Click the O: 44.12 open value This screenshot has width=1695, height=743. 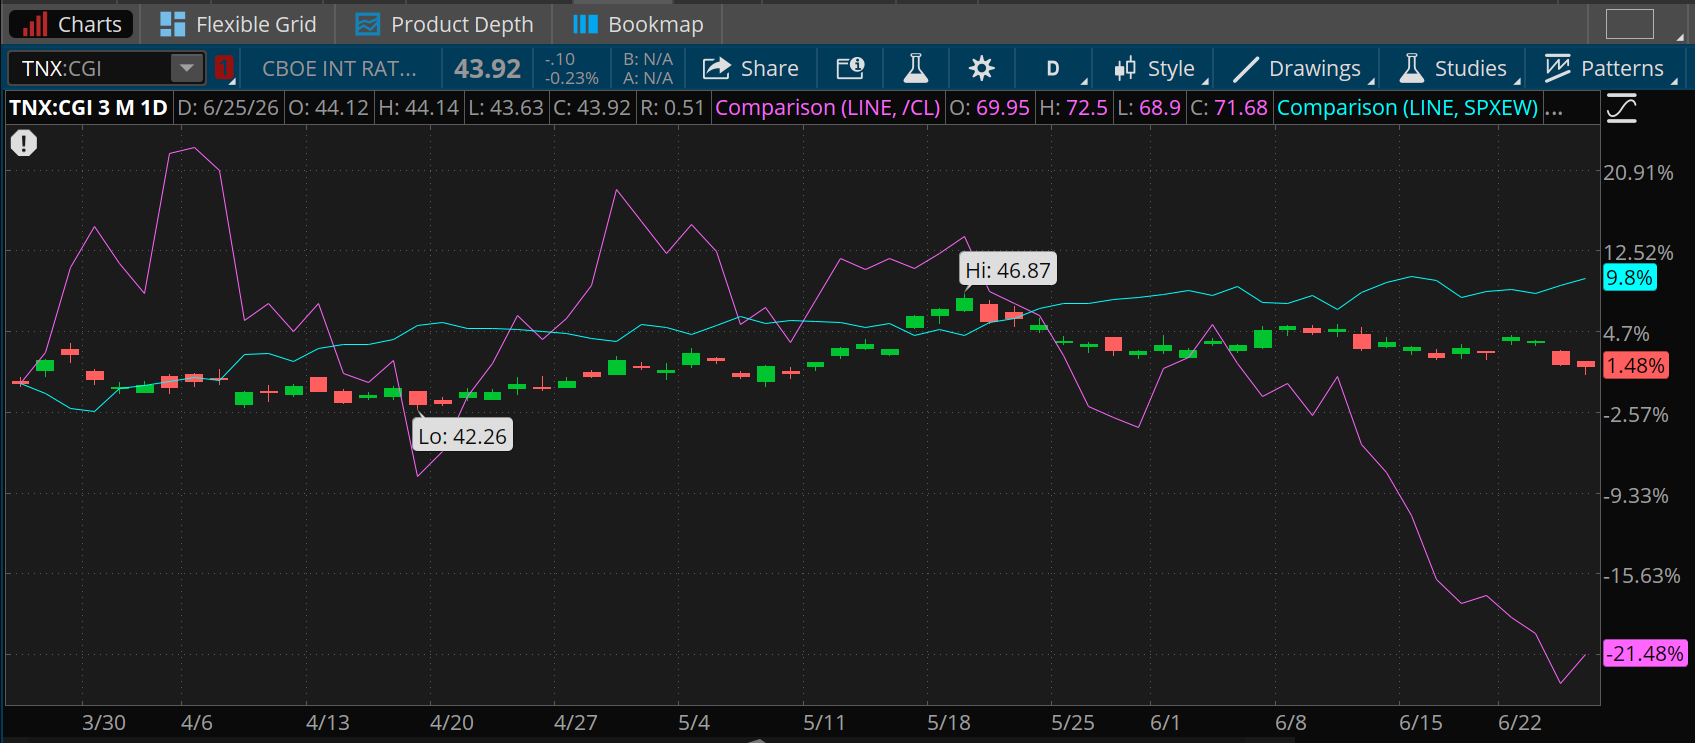tap(328, 107)
